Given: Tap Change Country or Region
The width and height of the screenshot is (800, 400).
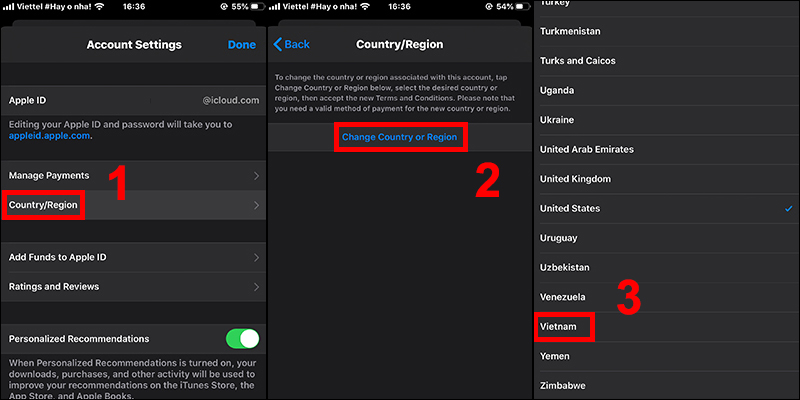Looking at the screenshot, I should (x=399, y=137).
